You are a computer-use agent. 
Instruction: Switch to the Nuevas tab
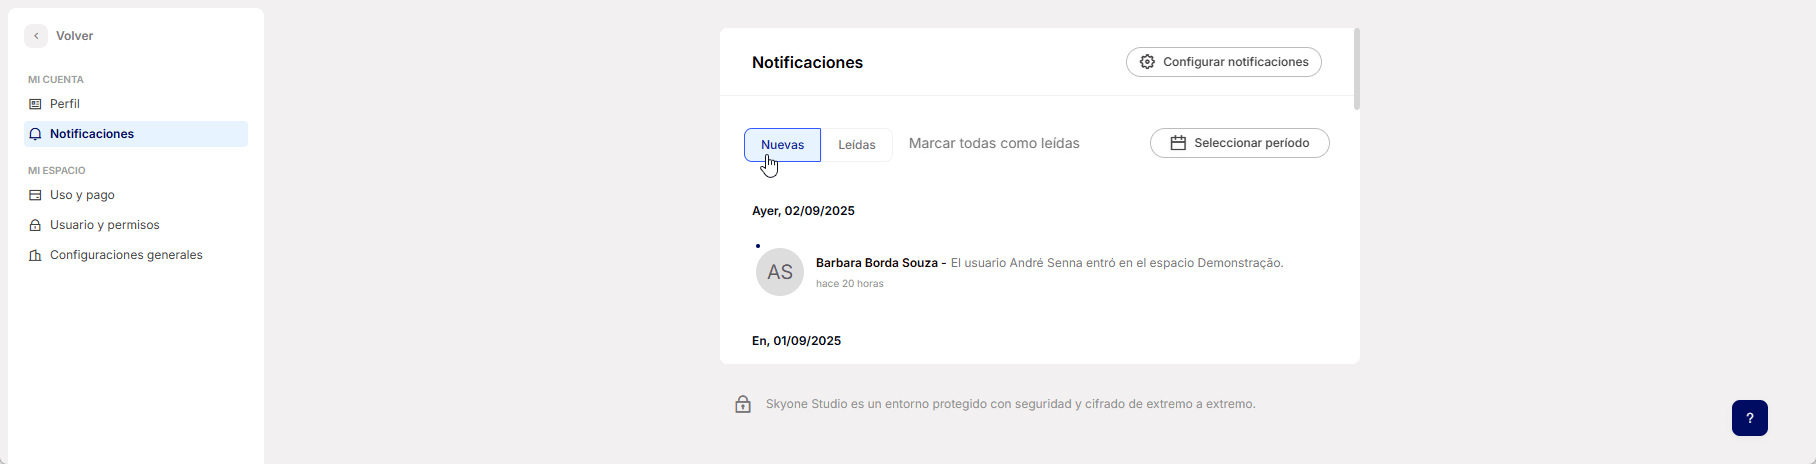(782, 145)
